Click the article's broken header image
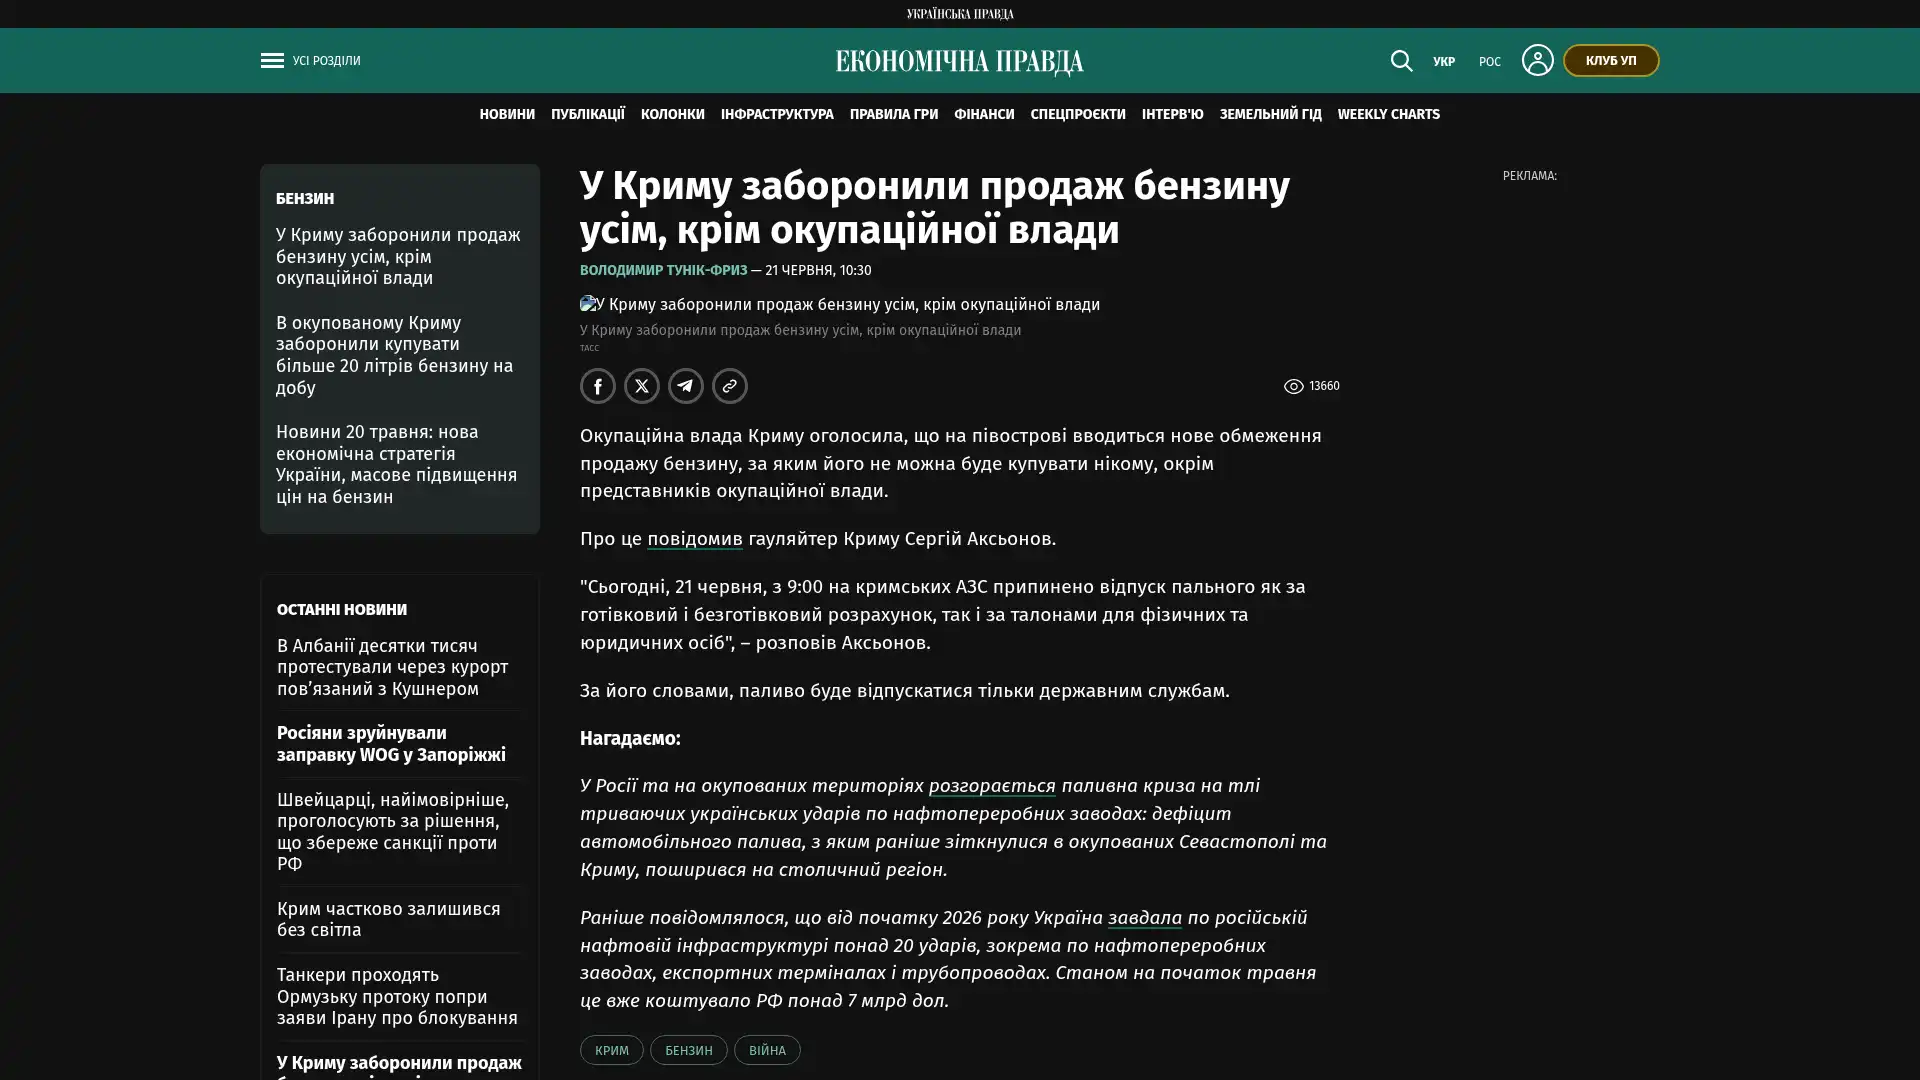 pyautogui.click(x=840, y=304)
